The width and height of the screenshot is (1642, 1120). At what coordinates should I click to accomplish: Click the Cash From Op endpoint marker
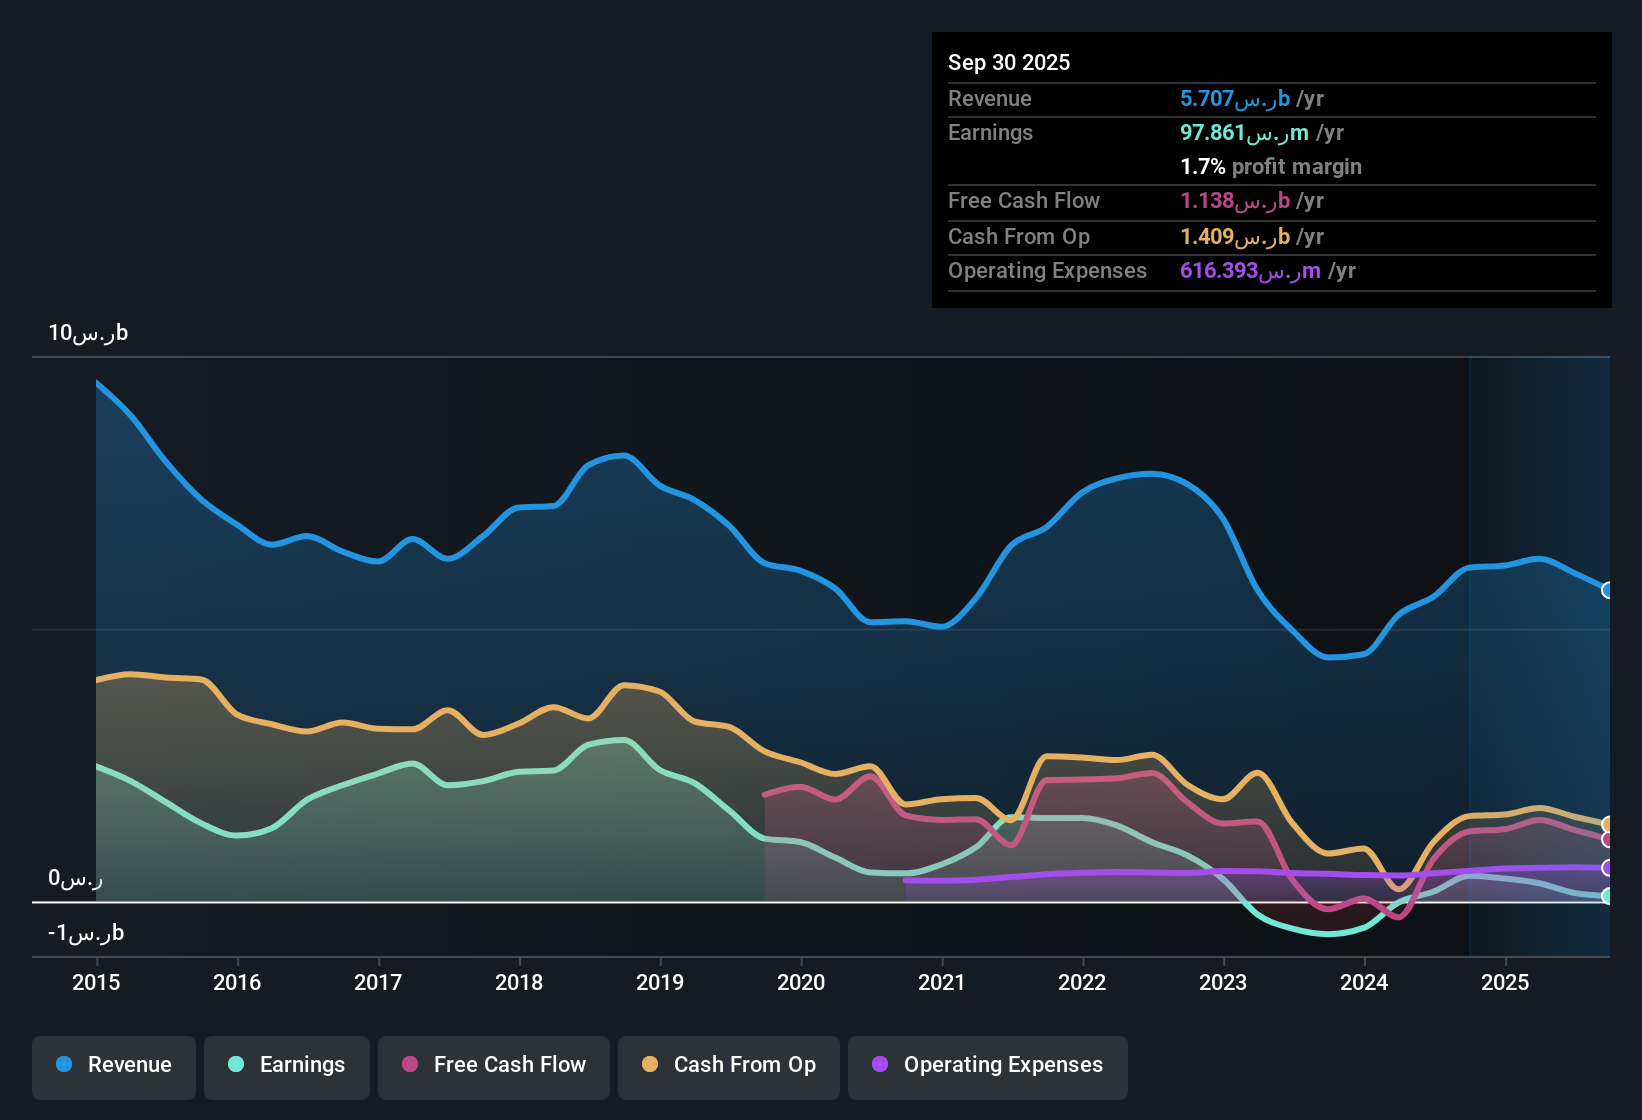[x=1607, y=822]
